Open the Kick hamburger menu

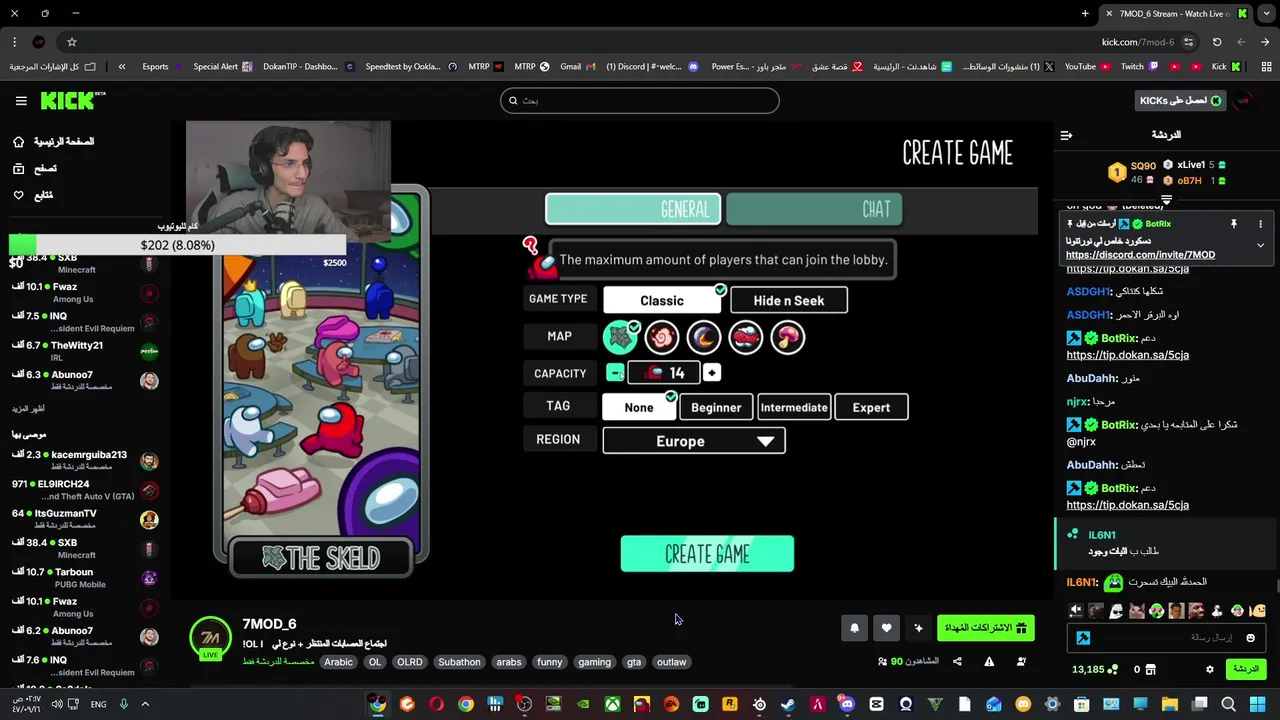click(x=21, y=100)
